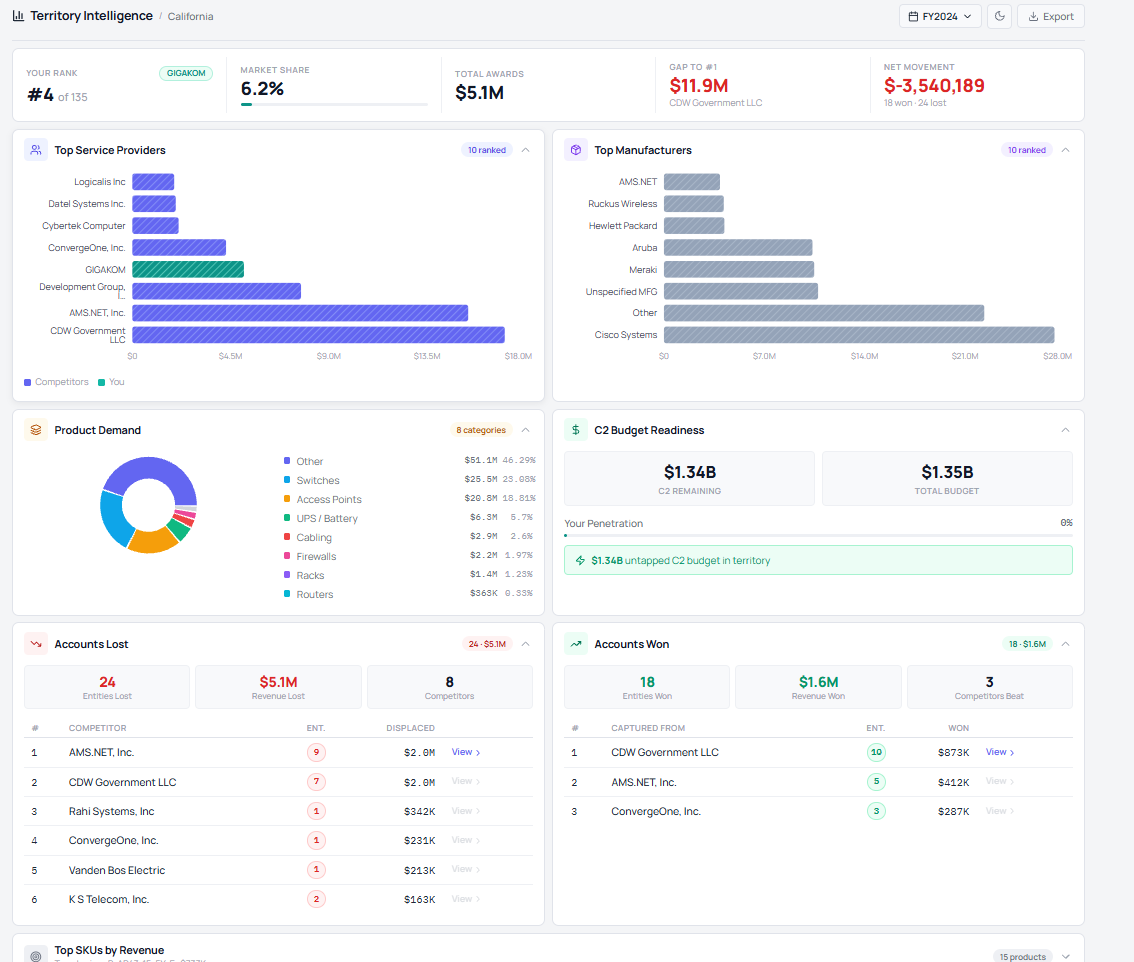This screenshot has height=962, width=1134.
Task: Click the 24 · $5.1M lost badge
Action: (487, 644)
